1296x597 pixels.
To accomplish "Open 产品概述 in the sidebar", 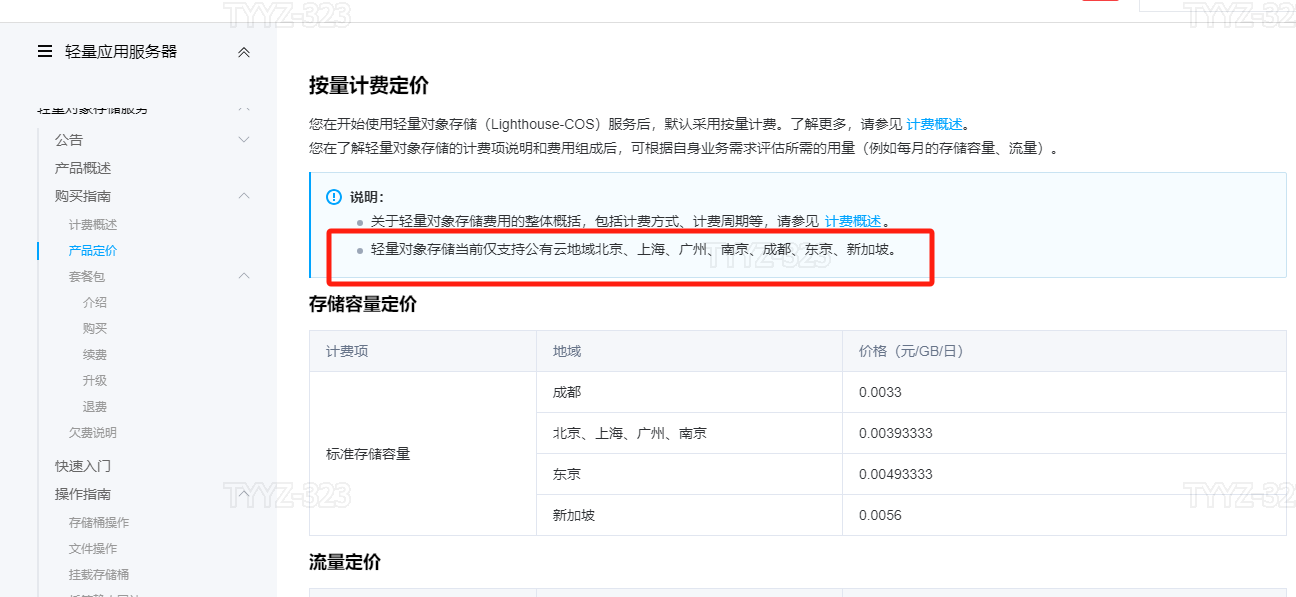I will pos(83,168).
